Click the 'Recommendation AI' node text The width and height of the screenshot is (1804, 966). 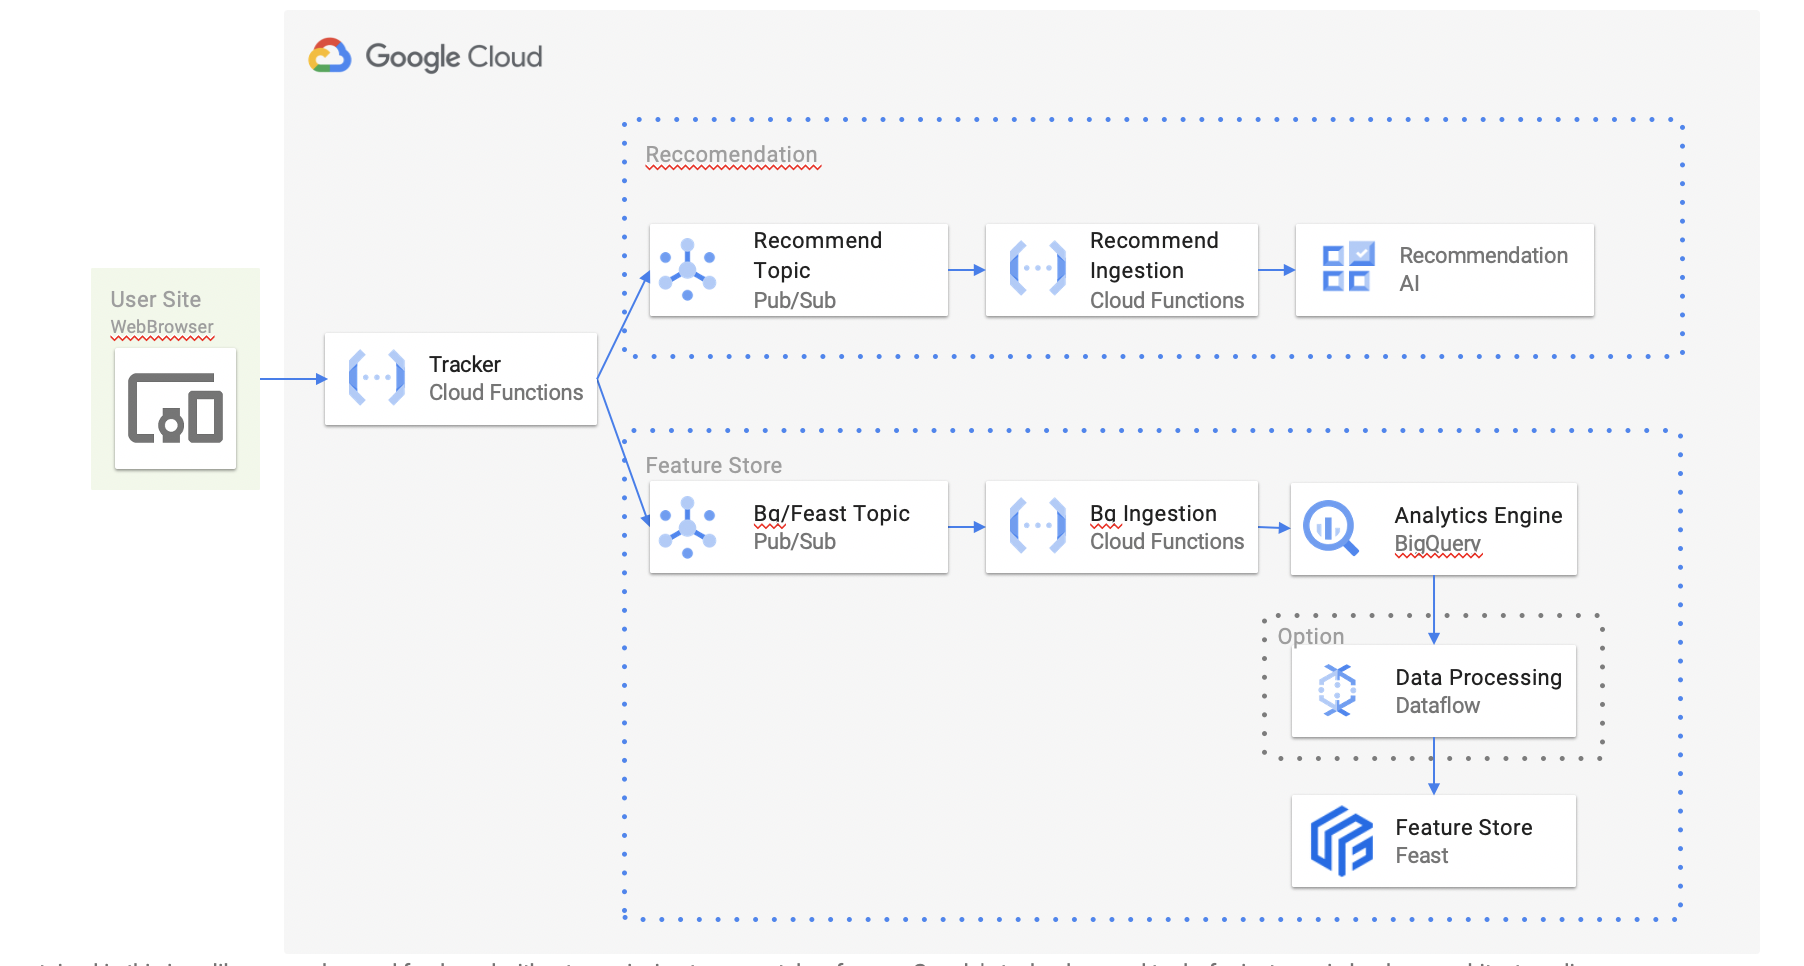(x=1484, y=269)
